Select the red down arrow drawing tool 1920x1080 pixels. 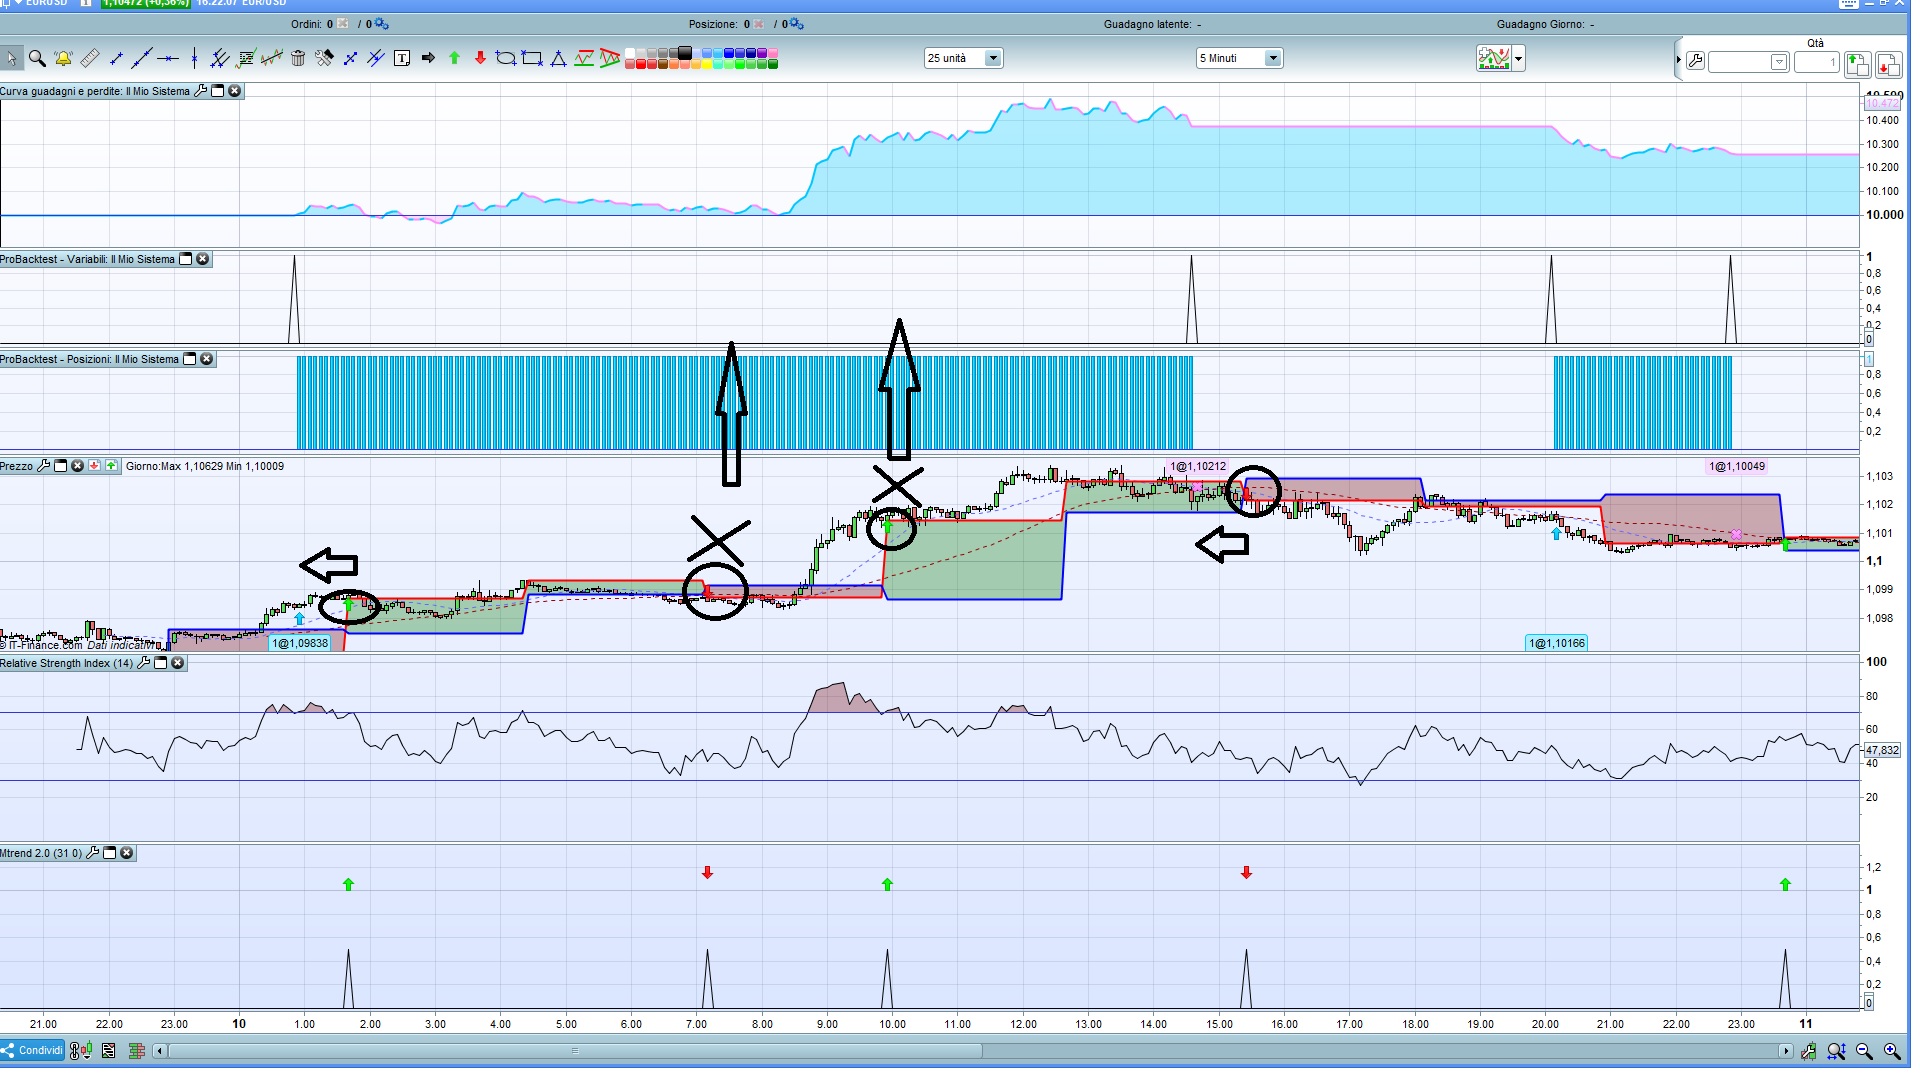click(x=480, y=59)
